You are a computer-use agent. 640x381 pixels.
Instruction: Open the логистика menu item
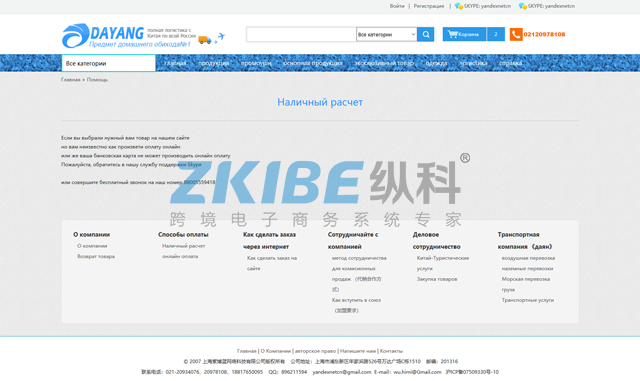click(x=473, y=63)
